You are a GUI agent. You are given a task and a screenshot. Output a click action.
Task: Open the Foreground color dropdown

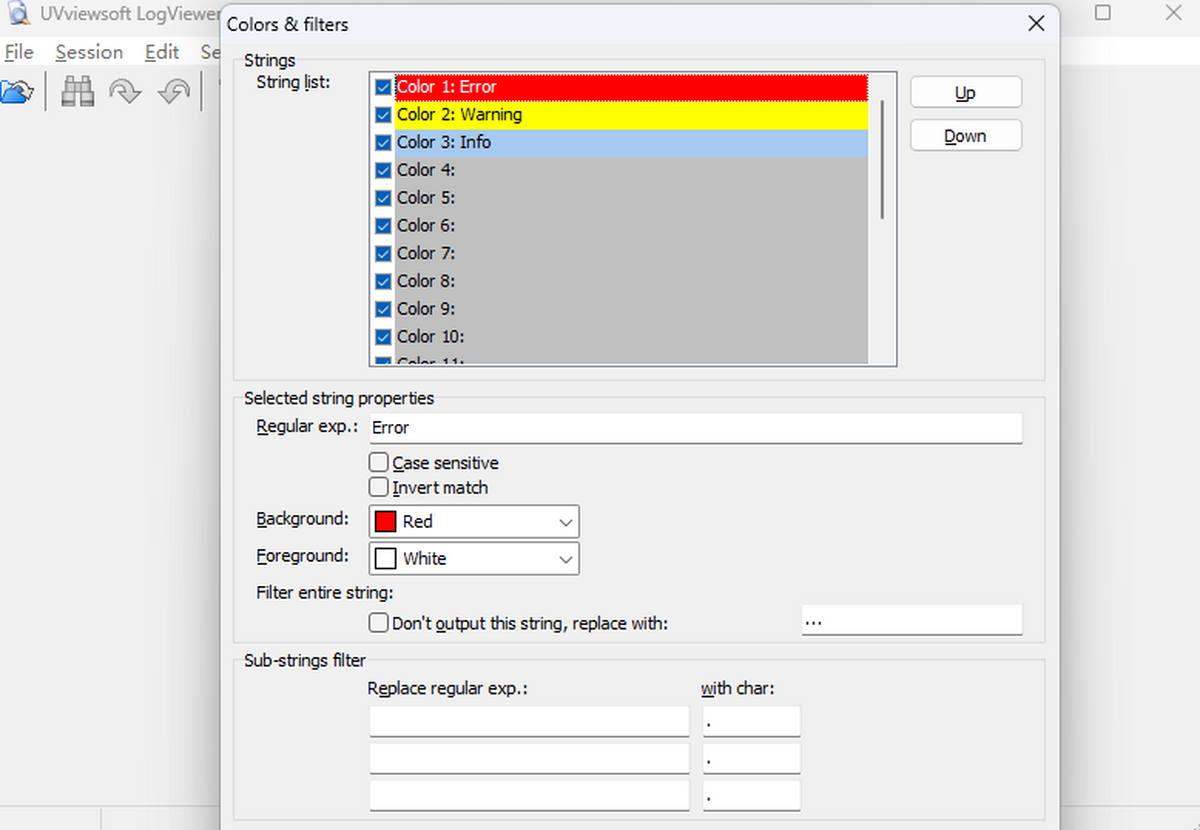(x=474, y=558)
